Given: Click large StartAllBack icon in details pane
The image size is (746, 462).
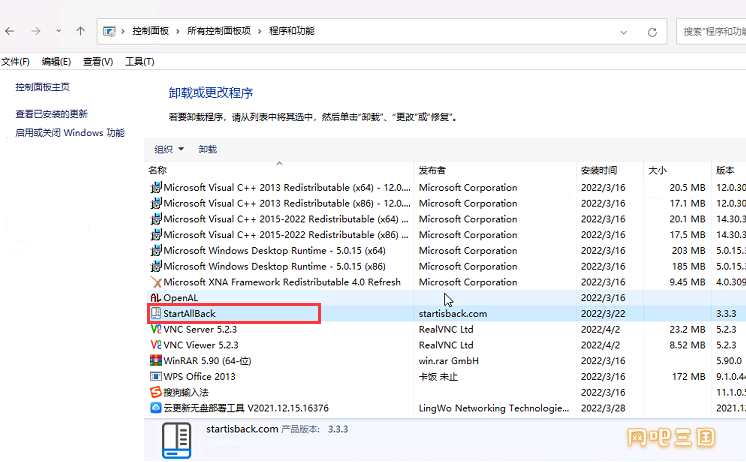Looking at the screenshot, I should (x=177, y=440).
